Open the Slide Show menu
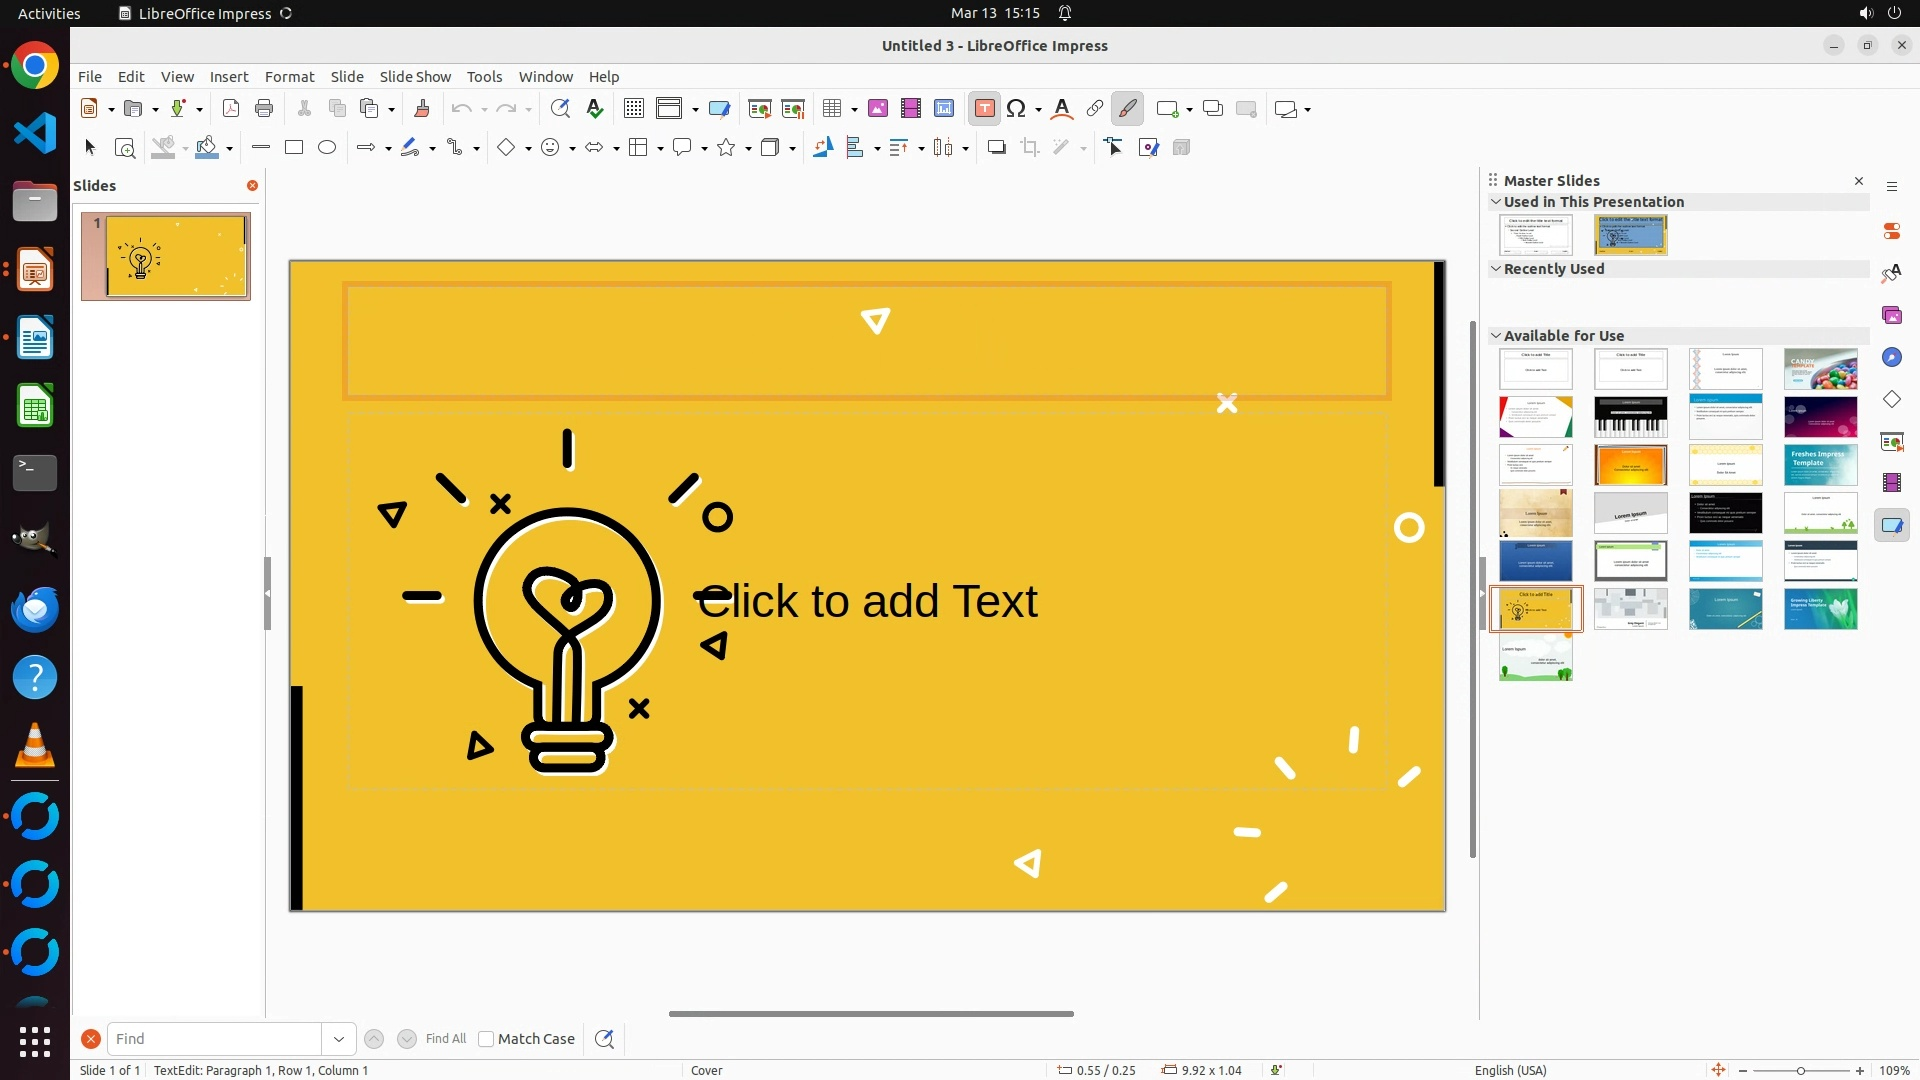The height and width of the screenshot is (1080, 1920). point(415,77)
